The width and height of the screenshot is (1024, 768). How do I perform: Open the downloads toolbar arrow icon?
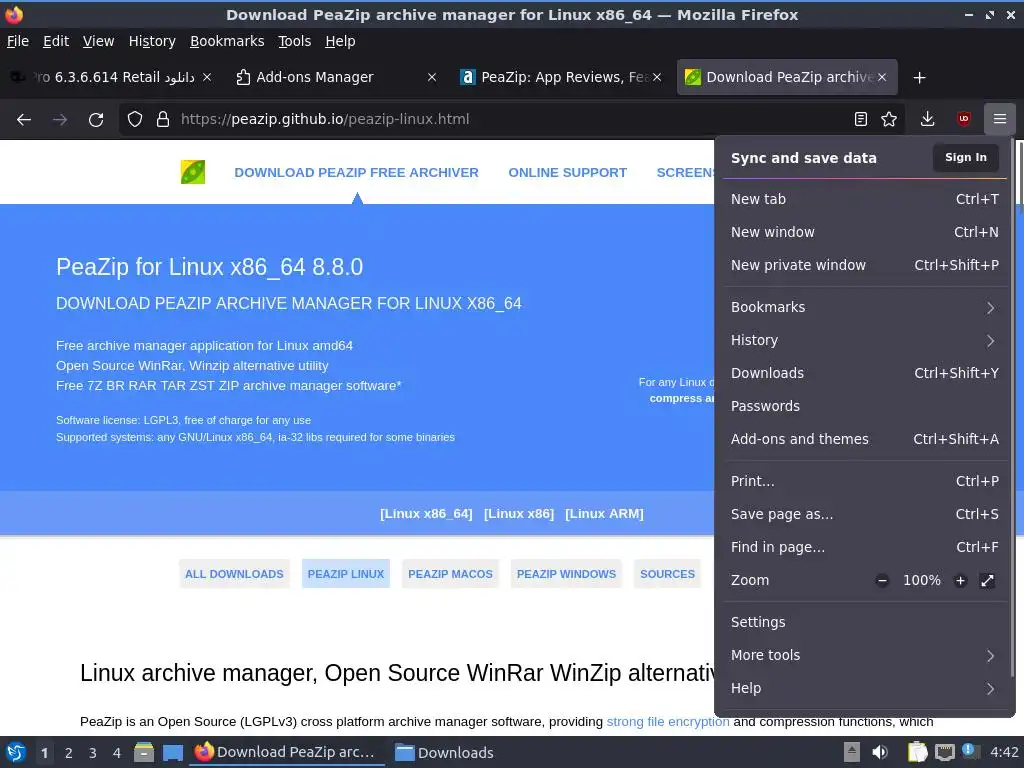[927, 119]
